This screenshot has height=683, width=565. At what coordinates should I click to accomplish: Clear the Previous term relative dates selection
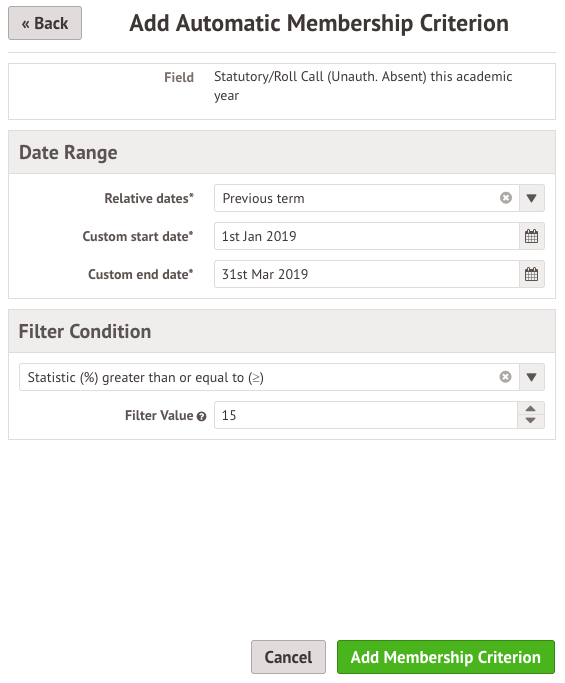505,198
